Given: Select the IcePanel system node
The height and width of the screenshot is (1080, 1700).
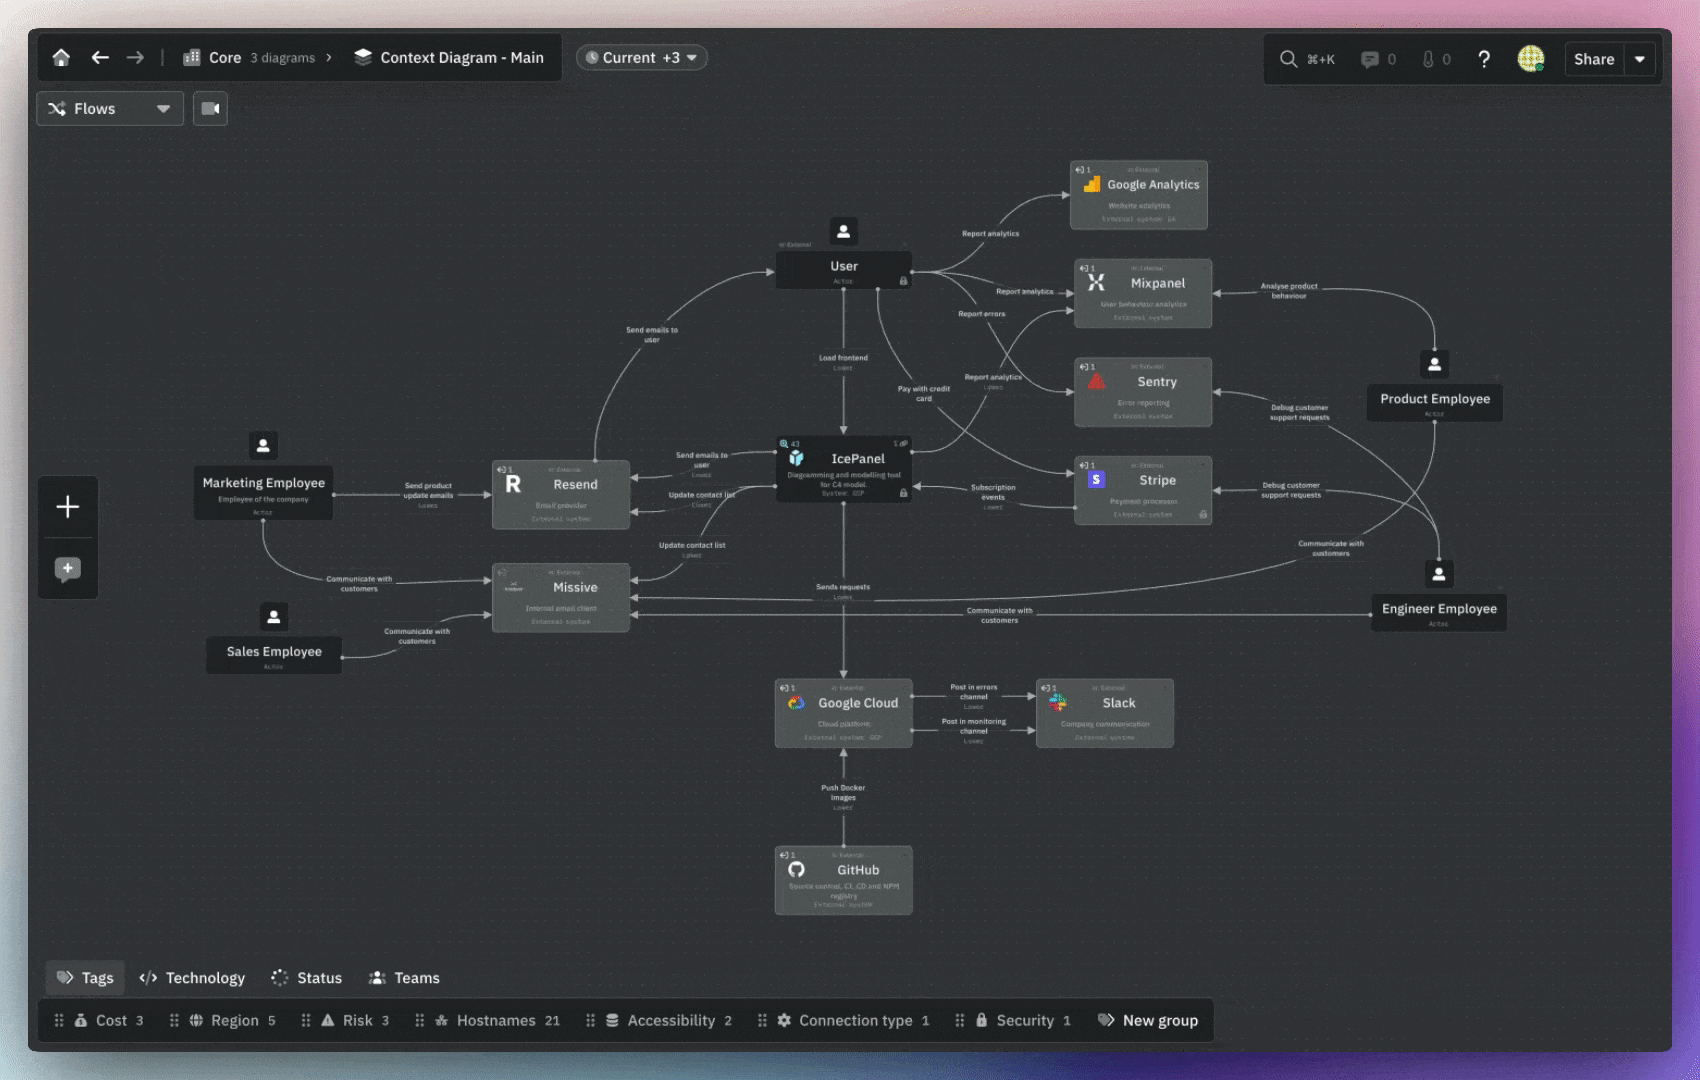Looking at the screenshot, I should (843, 469).
